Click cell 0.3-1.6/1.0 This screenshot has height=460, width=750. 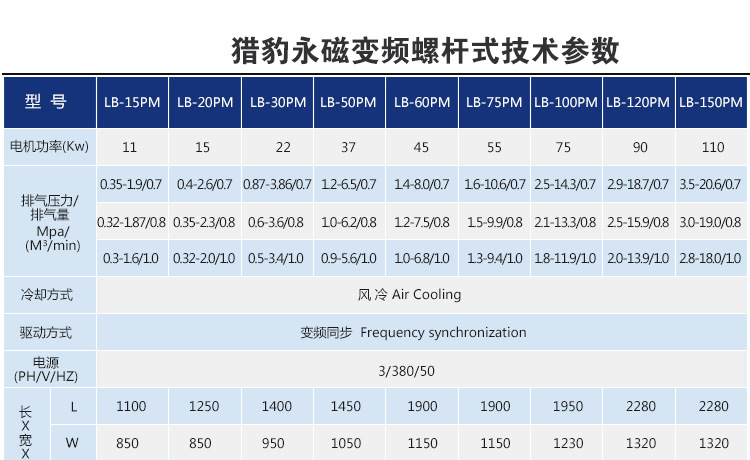click(x=131, y=258)
